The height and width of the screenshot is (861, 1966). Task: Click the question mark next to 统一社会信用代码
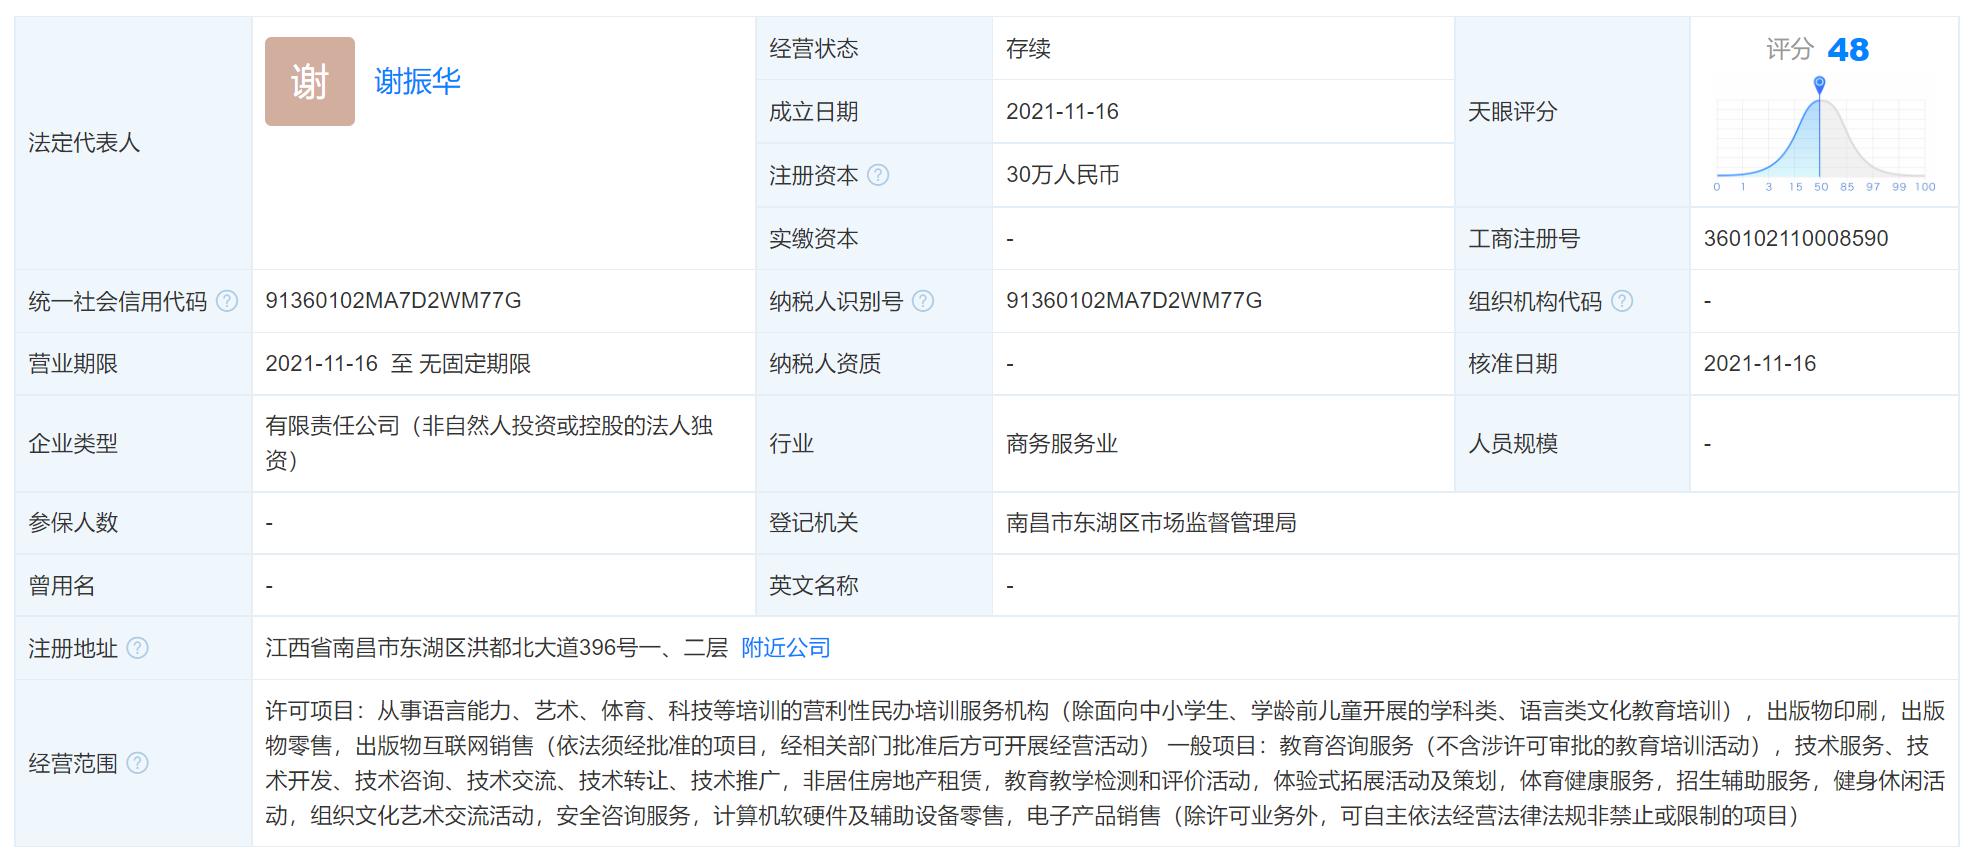(x=227, y=301)
